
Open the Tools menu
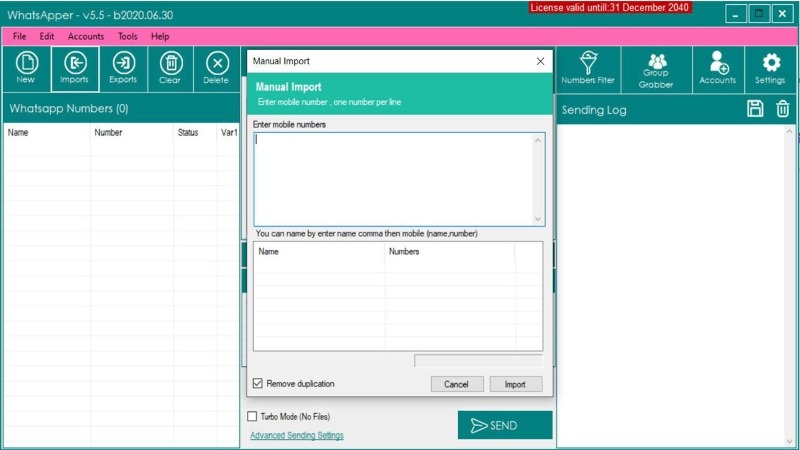point(128,36)
